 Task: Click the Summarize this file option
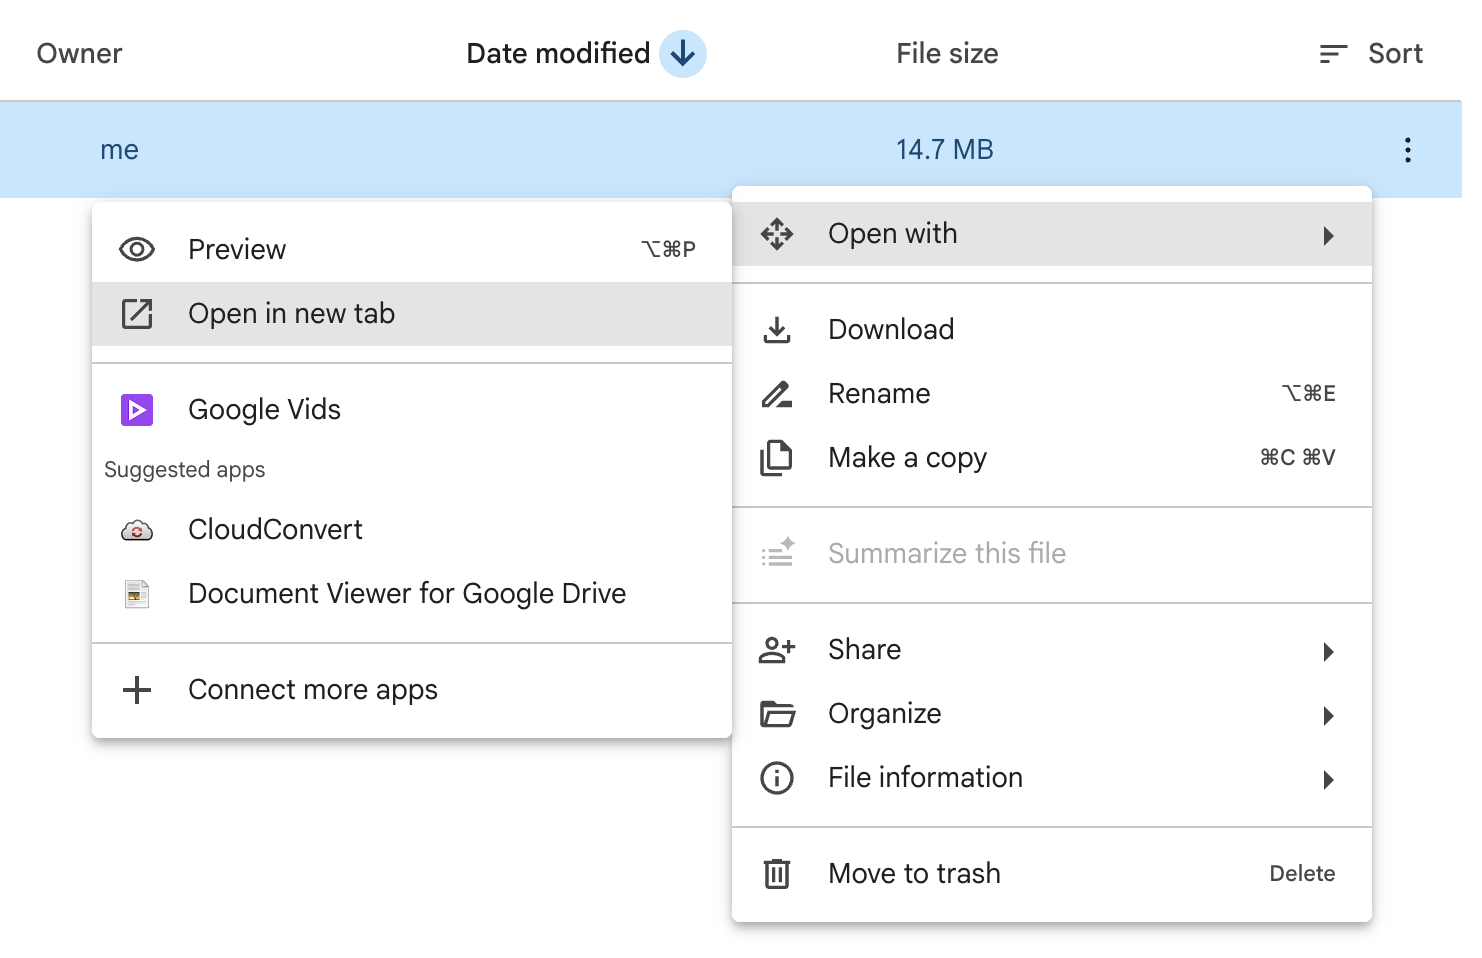[946, 554]
